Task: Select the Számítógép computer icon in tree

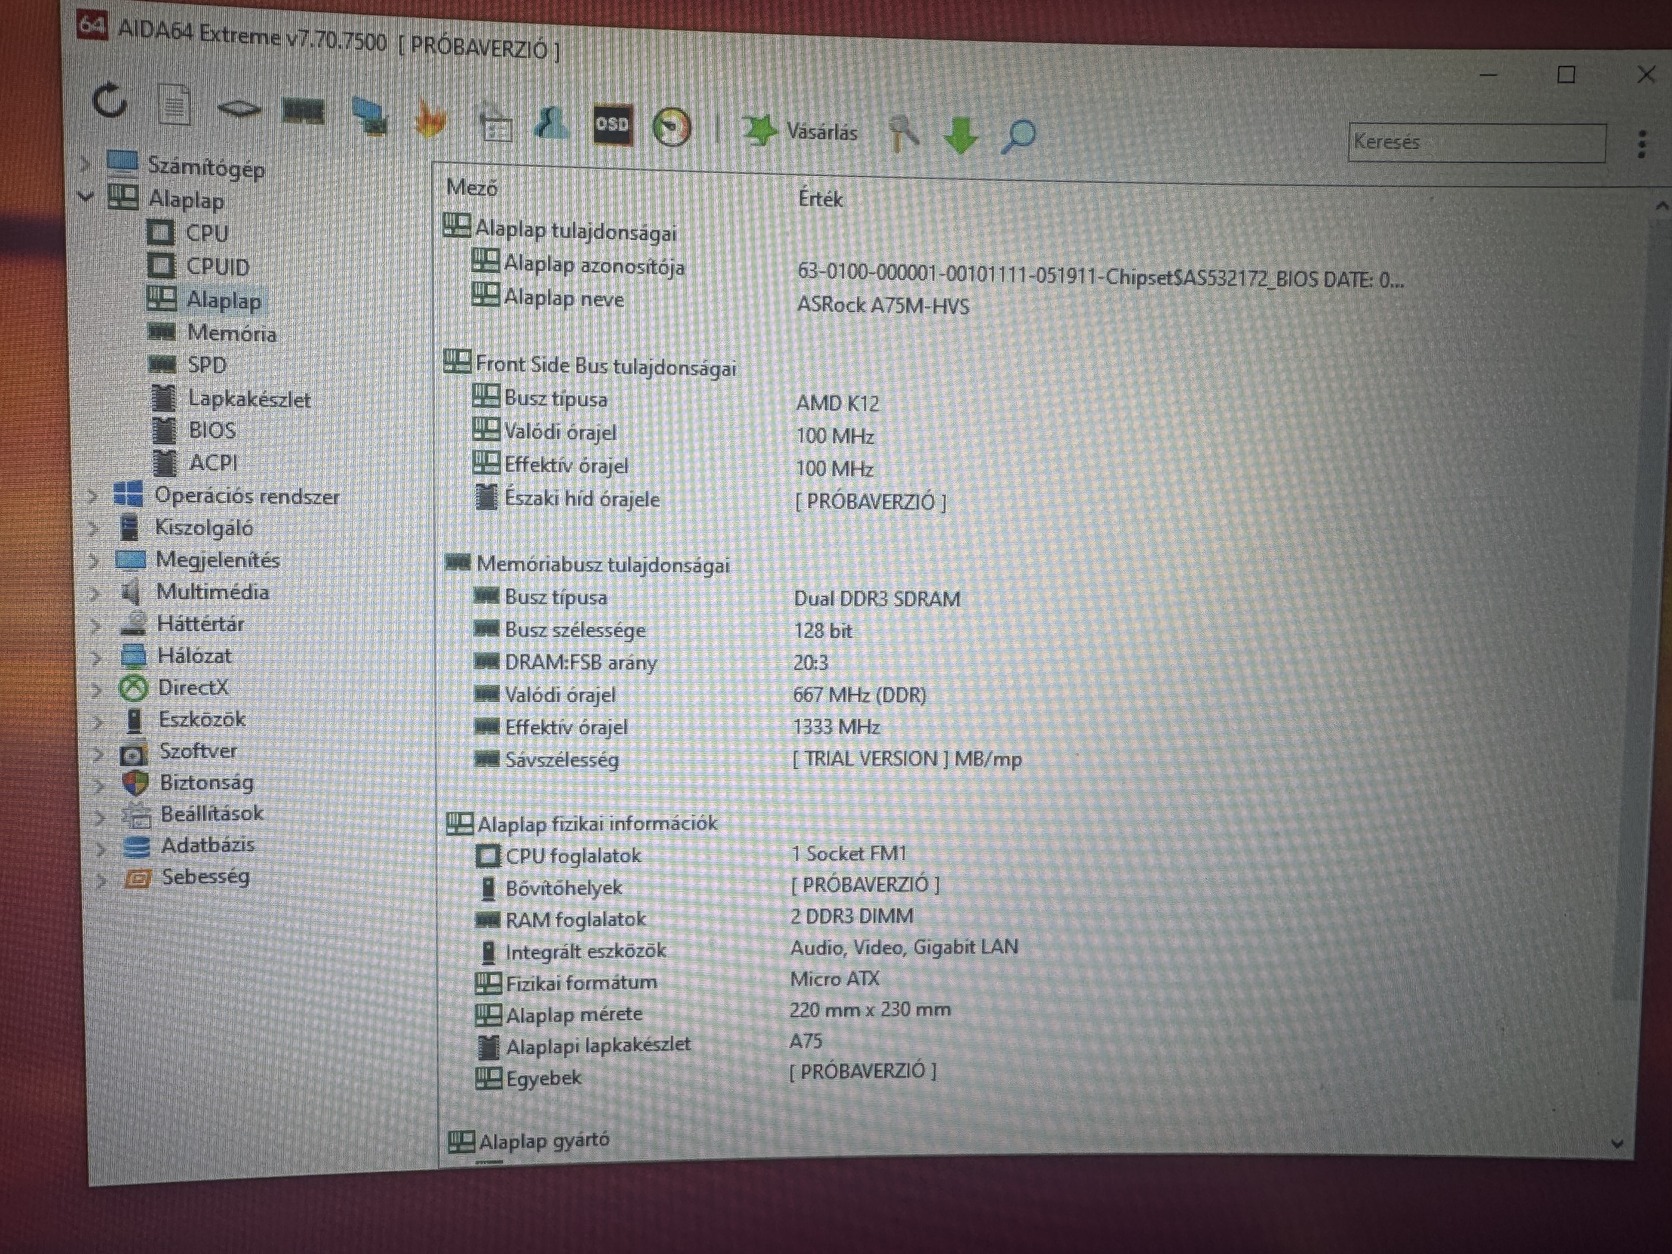Action: pyautogui.click(x=122, y=163)
